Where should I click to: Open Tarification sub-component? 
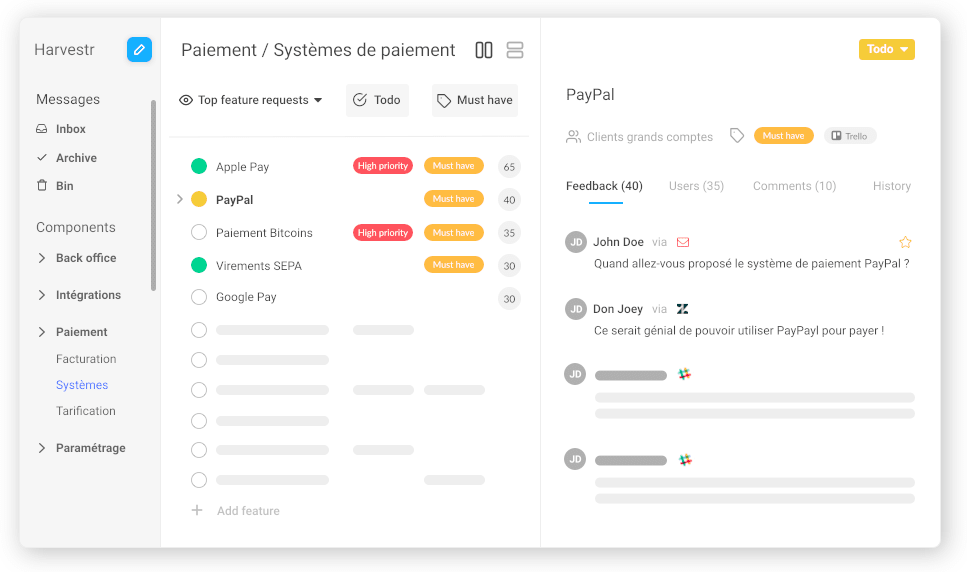click(x=86, y=411)
